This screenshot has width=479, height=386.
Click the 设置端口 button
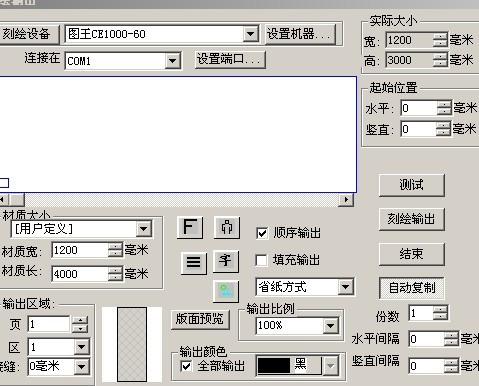(x=230, y=59)
